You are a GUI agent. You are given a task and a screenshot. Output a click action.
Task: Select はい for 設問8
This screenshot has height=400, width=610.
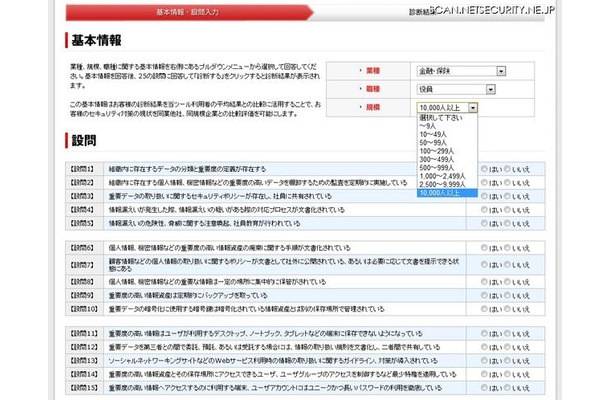[484, 282]
